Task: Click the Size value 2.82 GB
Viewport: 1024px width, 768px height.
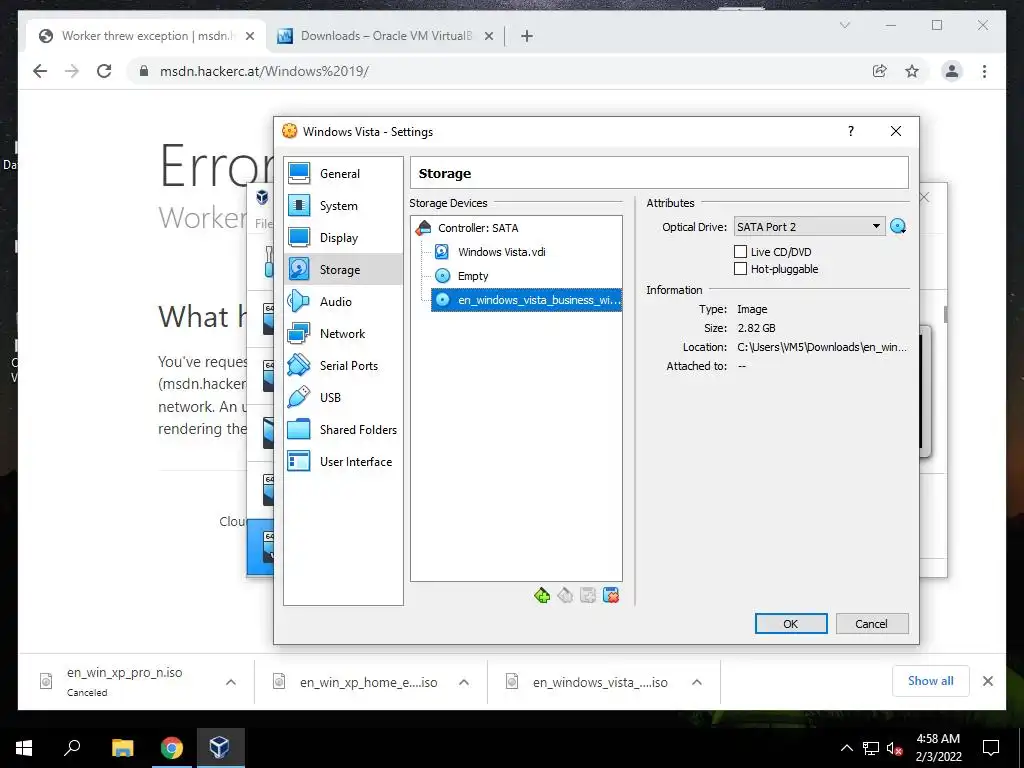Action: (756, 328)
